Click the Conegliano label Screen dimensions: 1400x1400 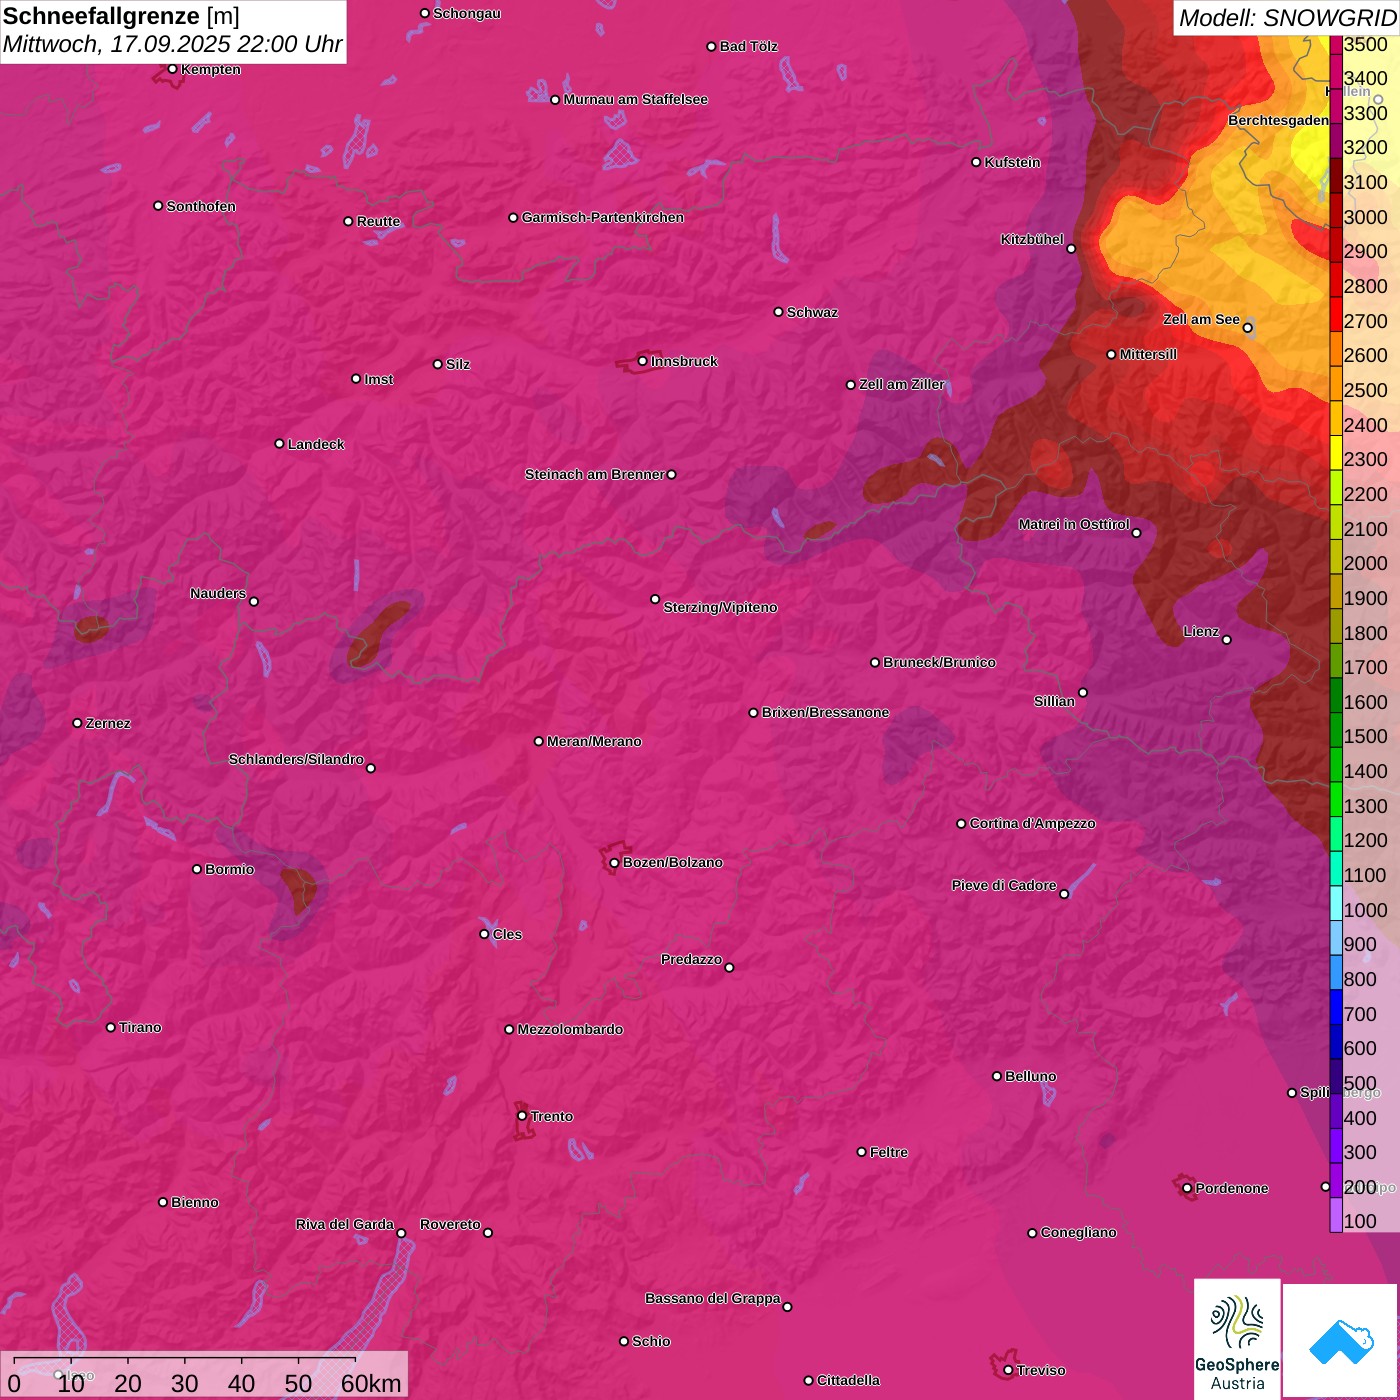(1078, 1232)
